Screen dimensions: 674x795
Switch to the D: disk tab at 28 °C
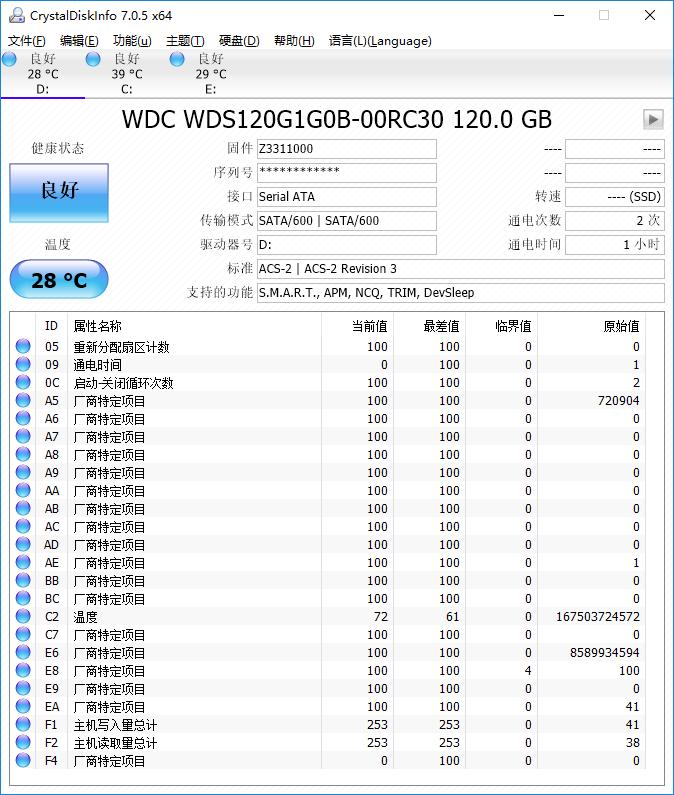[x=43, y=74]
